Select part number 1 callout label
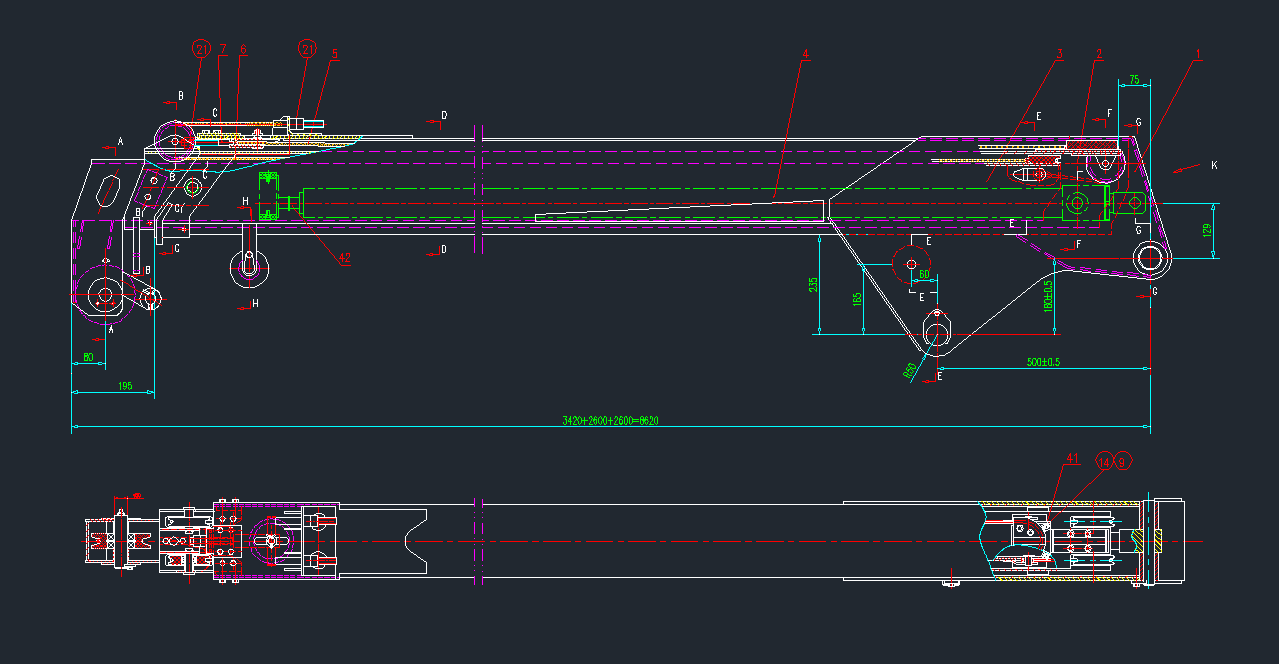 click(x=1198, y=54)
